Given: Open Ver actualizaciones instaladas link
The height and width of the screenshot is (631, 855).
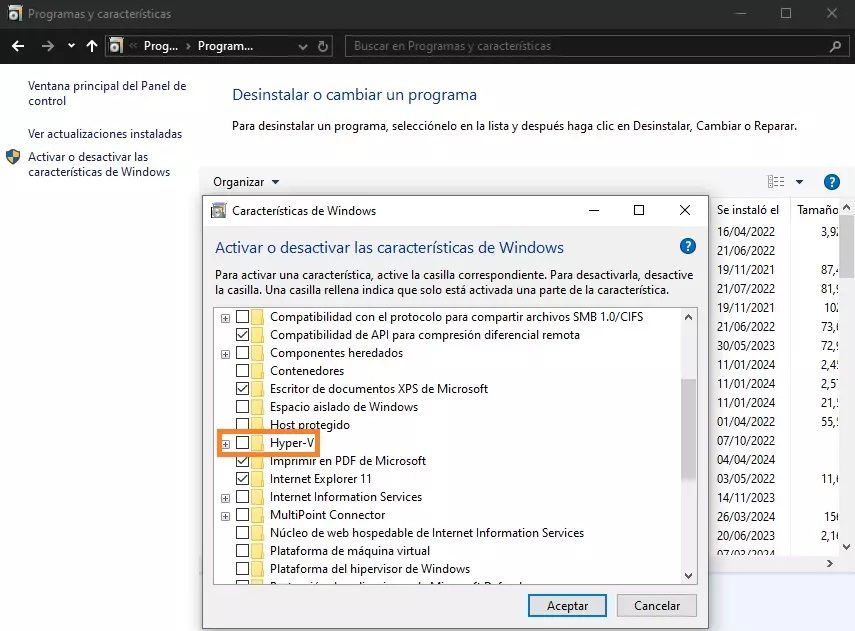Looking at the screenshot, I should tap(105, 134).
